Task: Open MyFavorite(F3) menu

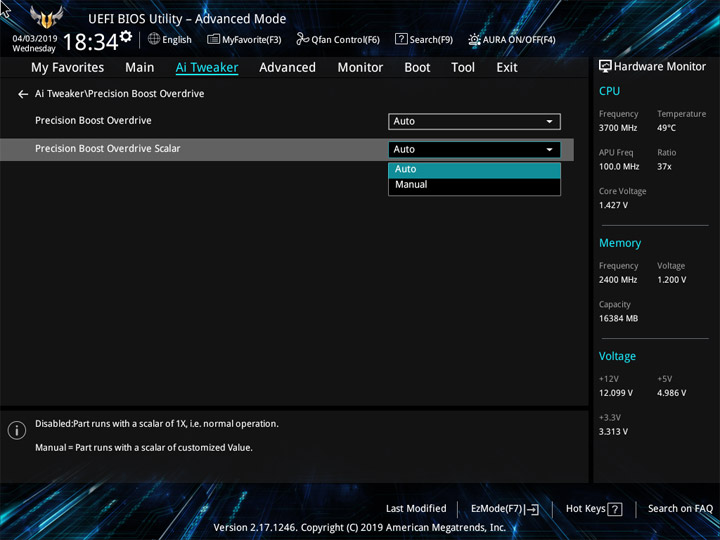Action: [244, 39]
